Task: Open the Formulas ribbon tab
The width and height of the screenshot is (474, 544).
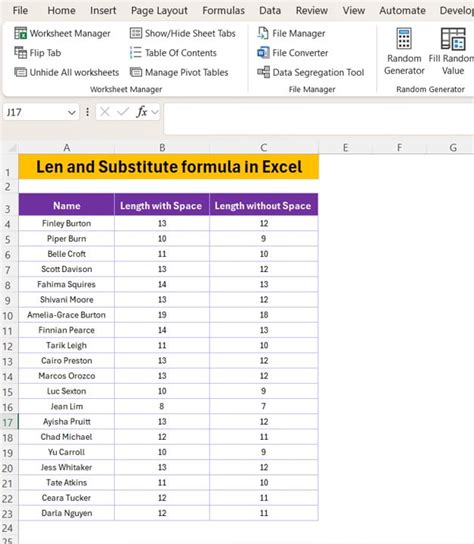Action: [223, 10]
